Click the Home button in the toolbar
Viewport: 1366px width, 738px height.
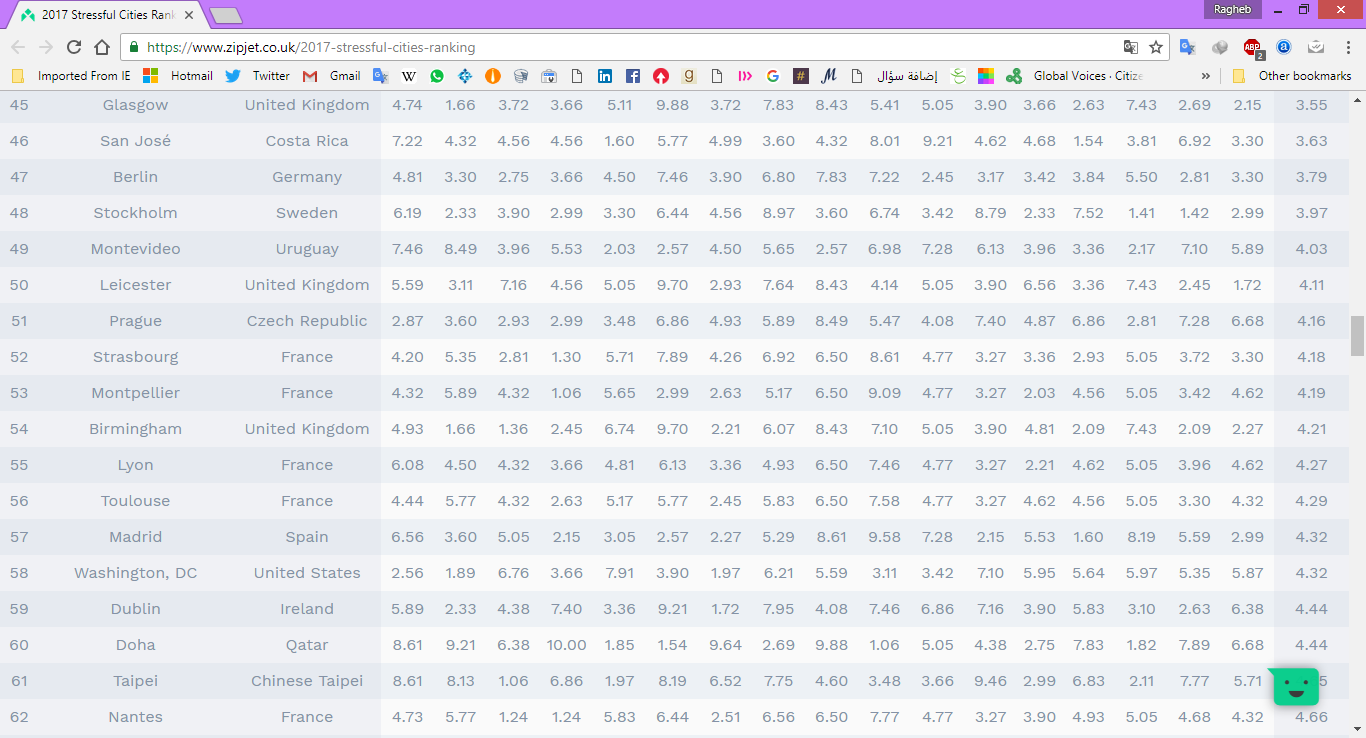tap(102, 47)
